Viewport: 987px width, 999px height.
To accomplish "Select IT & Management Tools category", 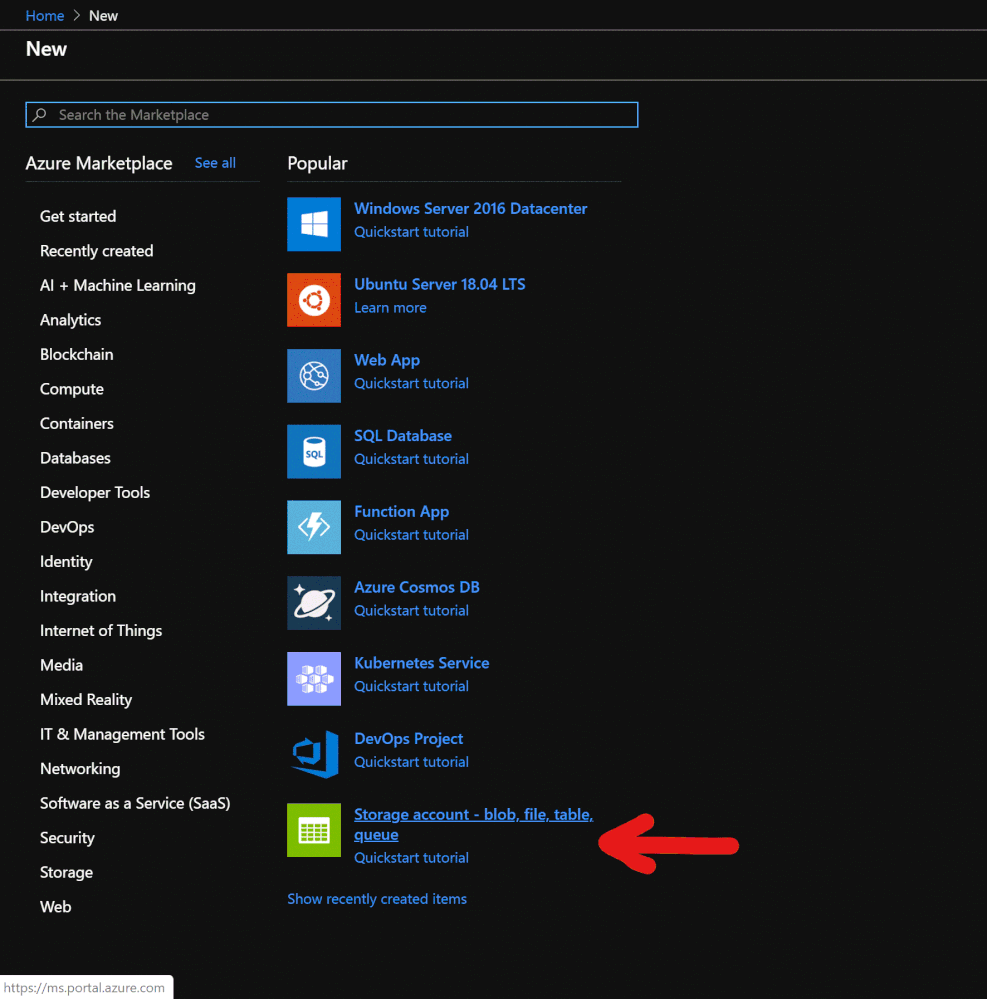I will 122,735.
